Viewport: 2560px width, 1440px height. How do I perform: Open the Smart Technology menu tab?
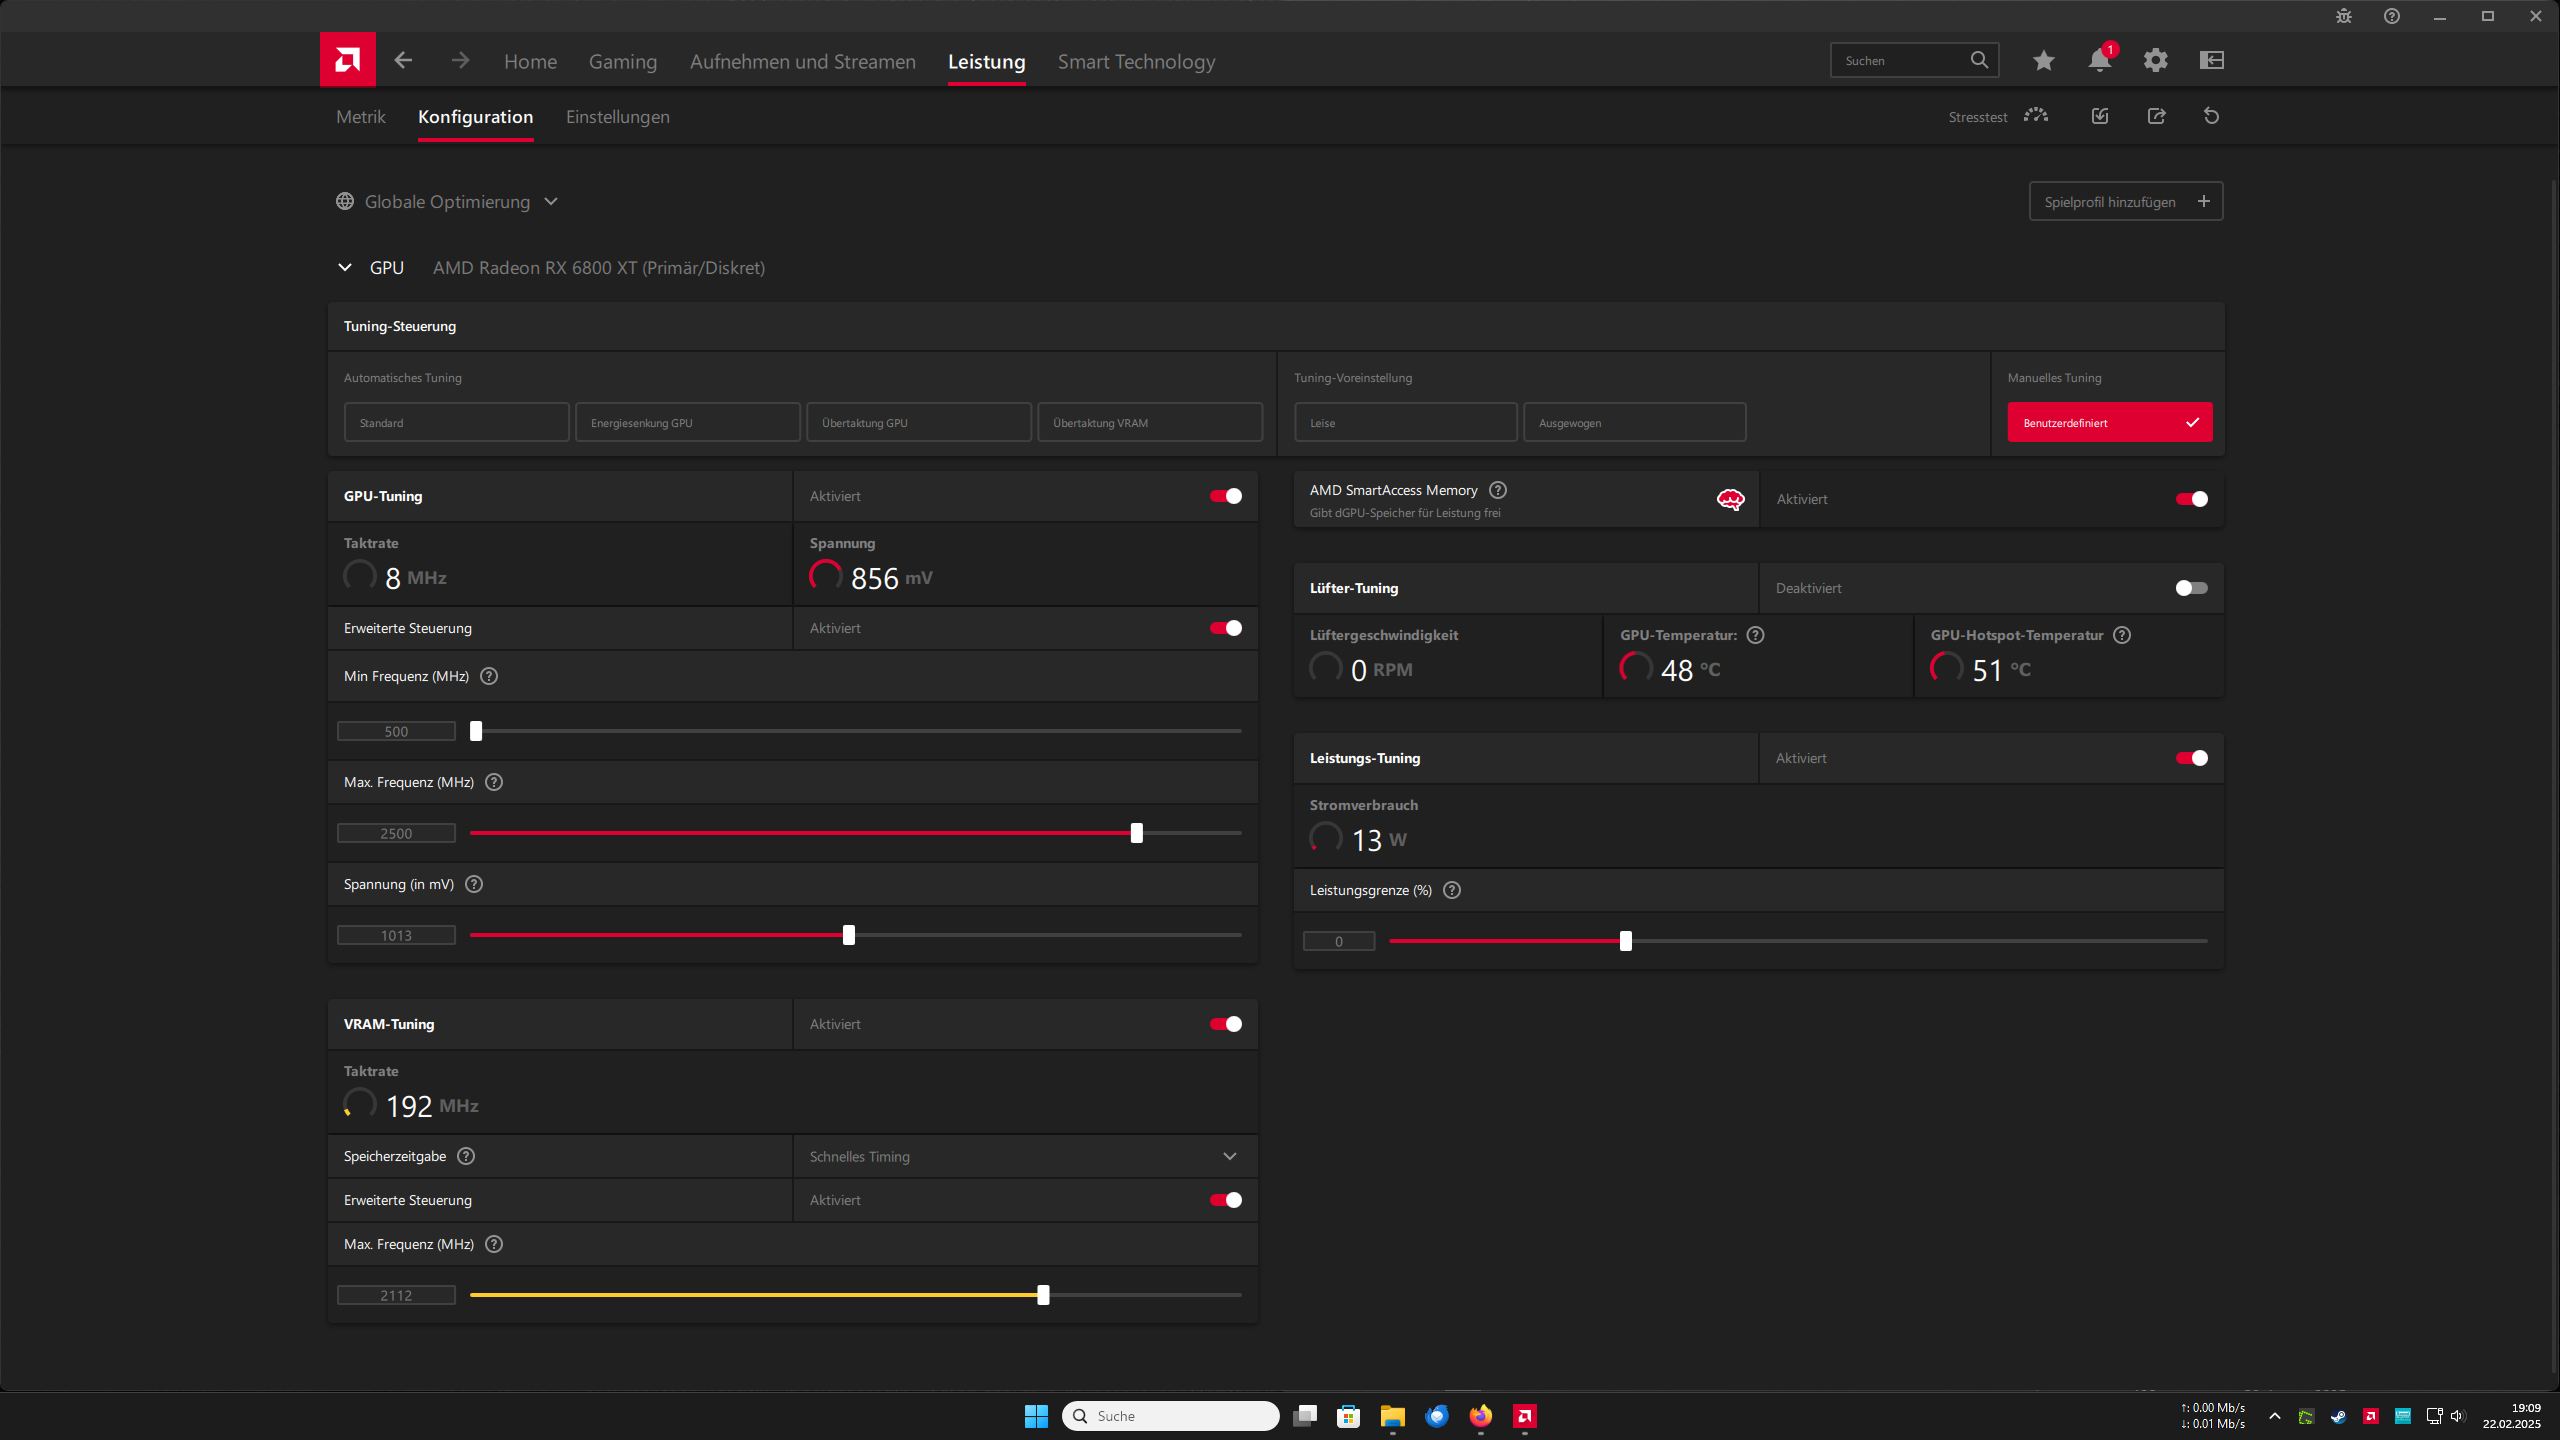(x=1136, y=62)
